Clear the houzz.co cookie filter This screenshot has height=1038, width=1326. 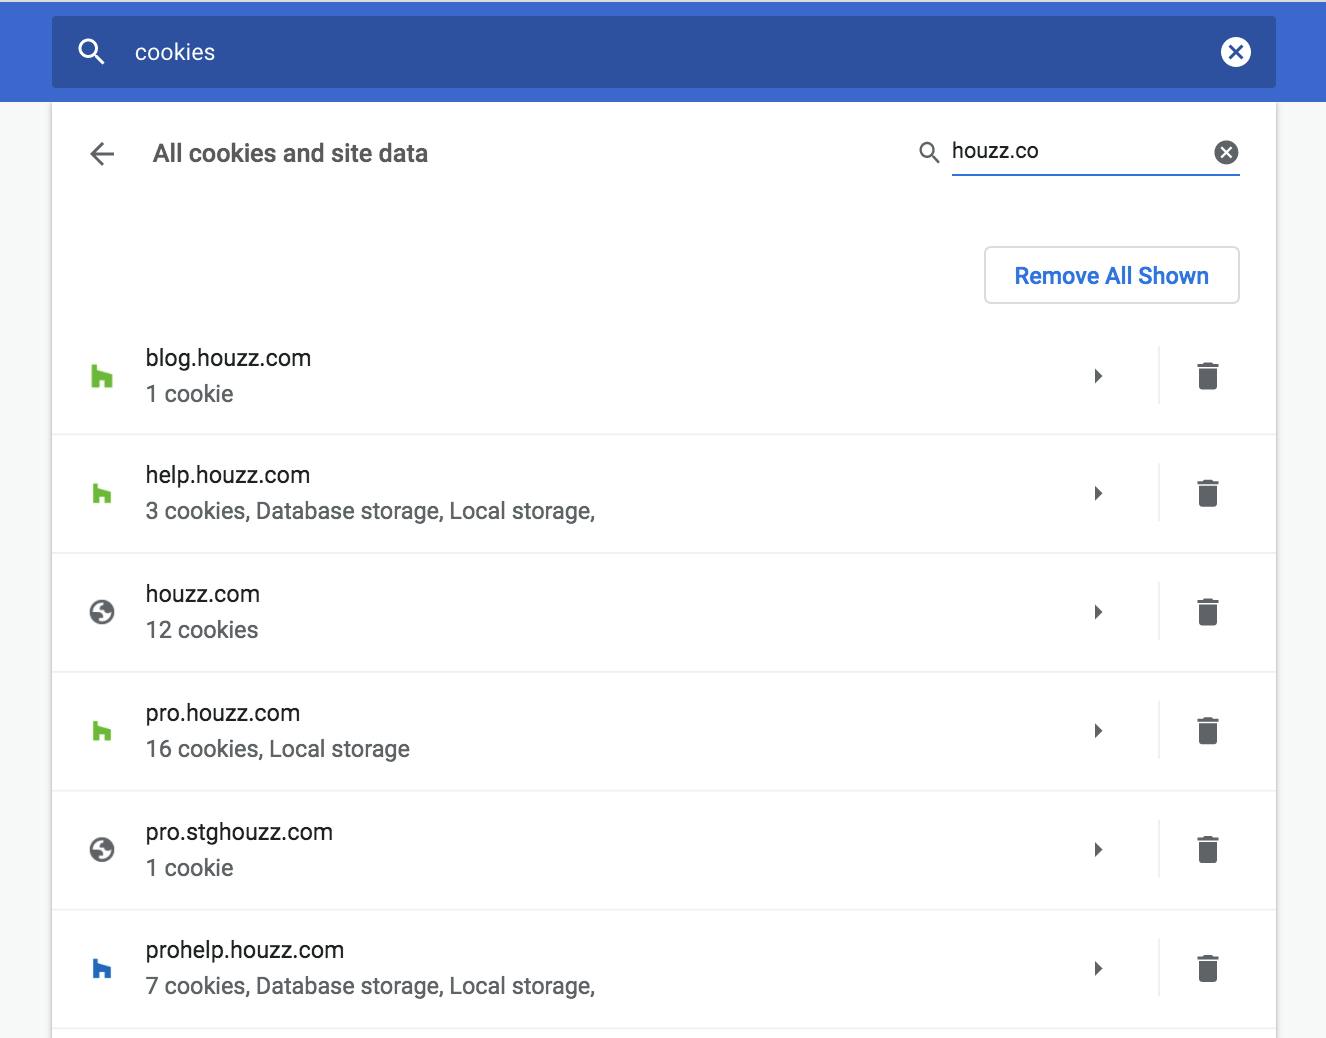[1226, 152]
